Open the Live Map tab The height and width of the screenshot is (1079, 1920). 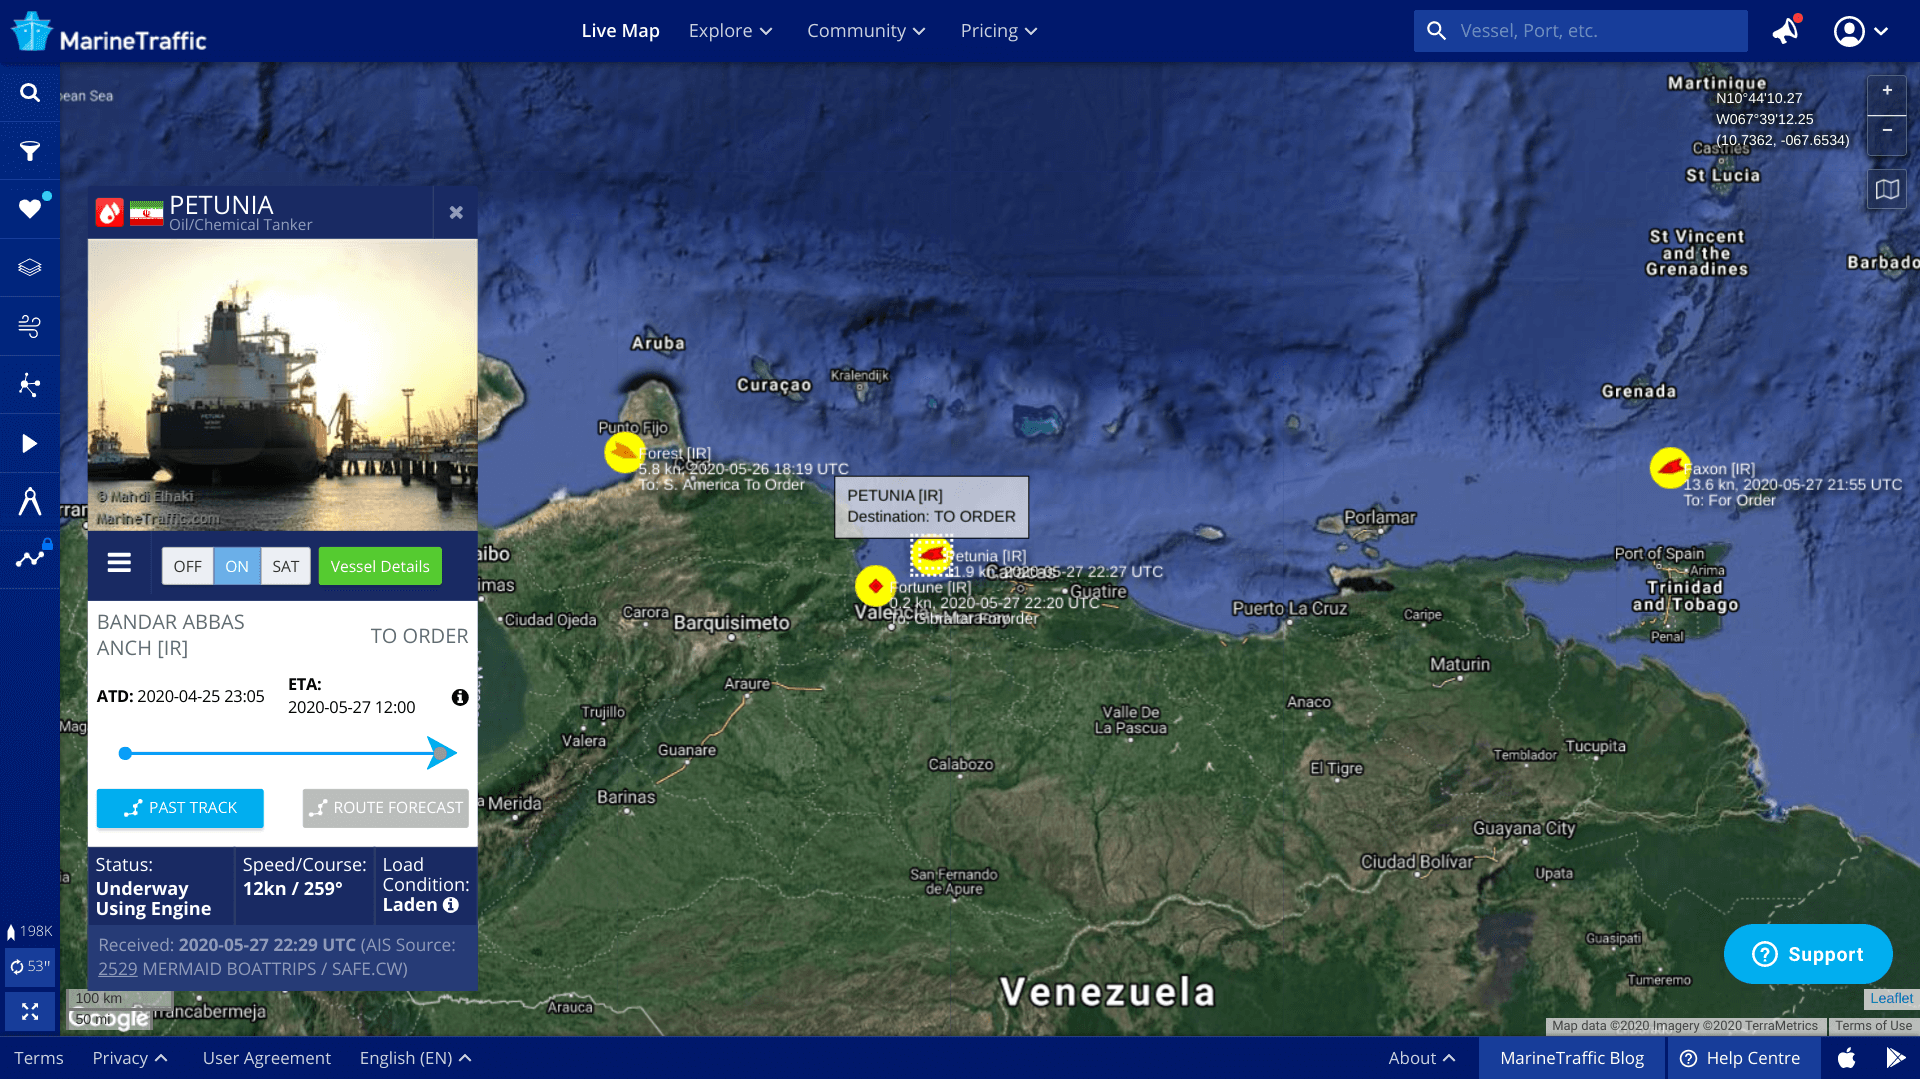tap(620, 31)
